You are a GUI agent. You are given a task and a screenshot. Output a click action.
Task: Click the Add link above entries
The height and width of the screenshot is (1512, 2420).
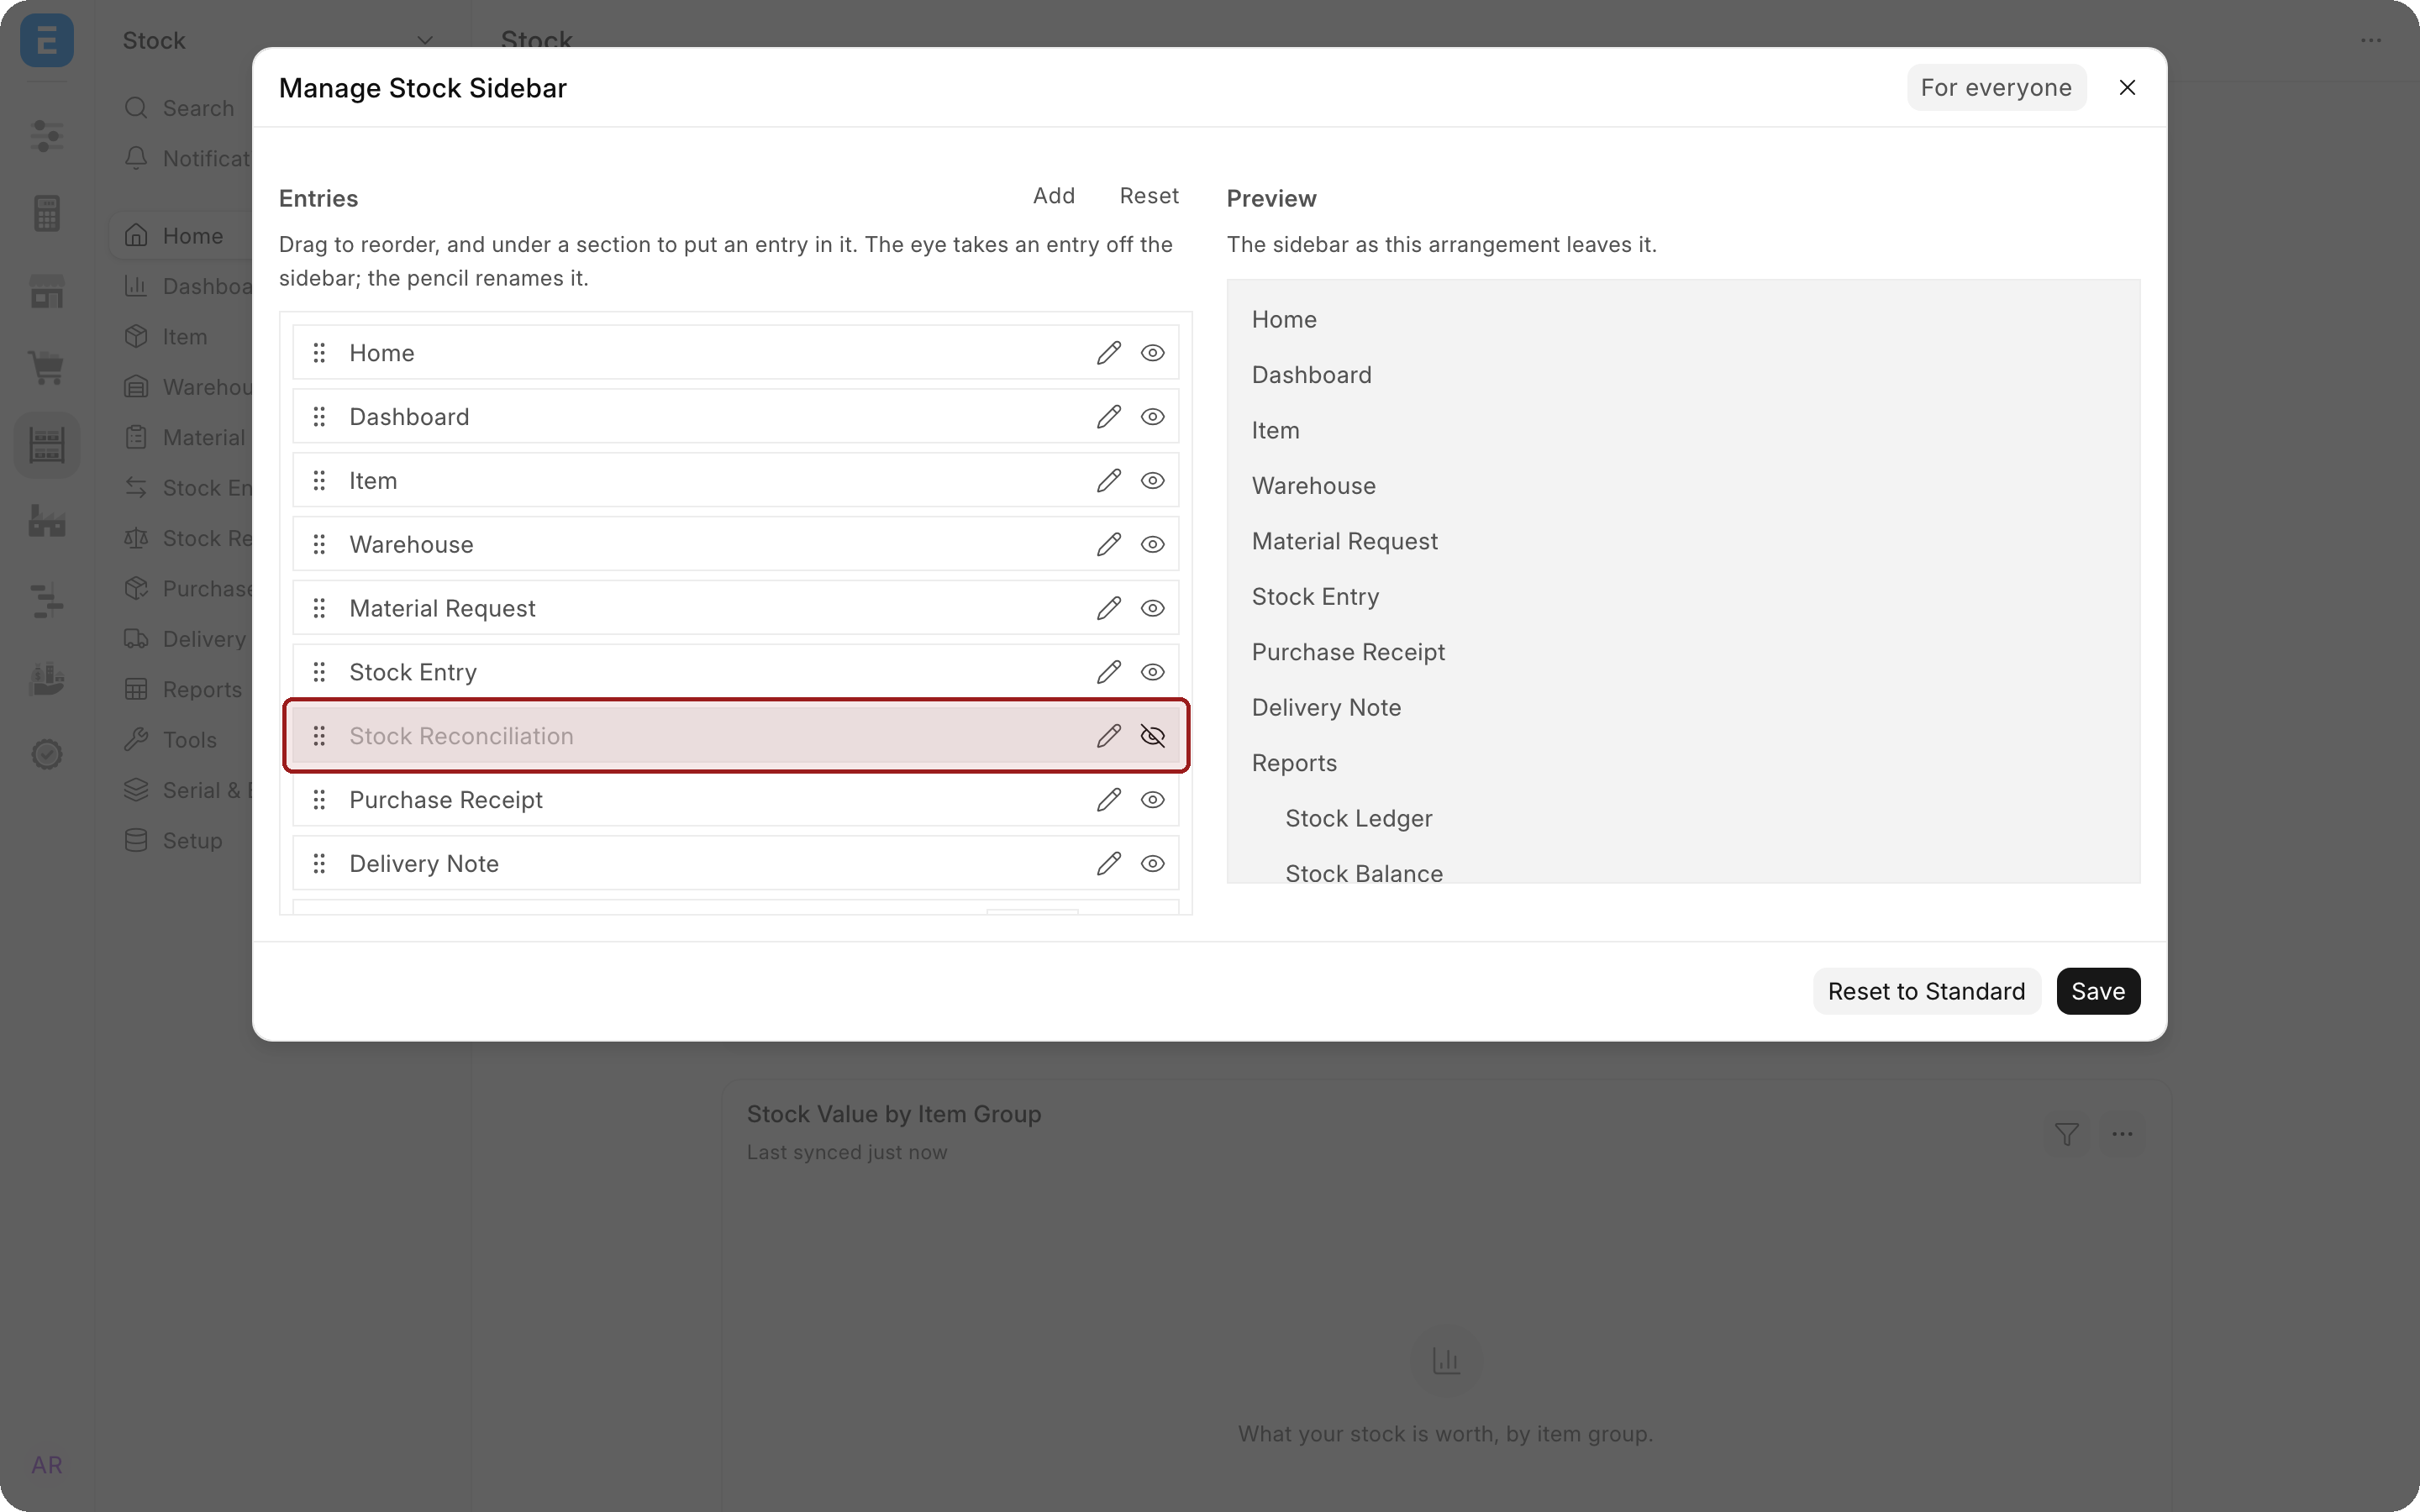pos(1054,196)
